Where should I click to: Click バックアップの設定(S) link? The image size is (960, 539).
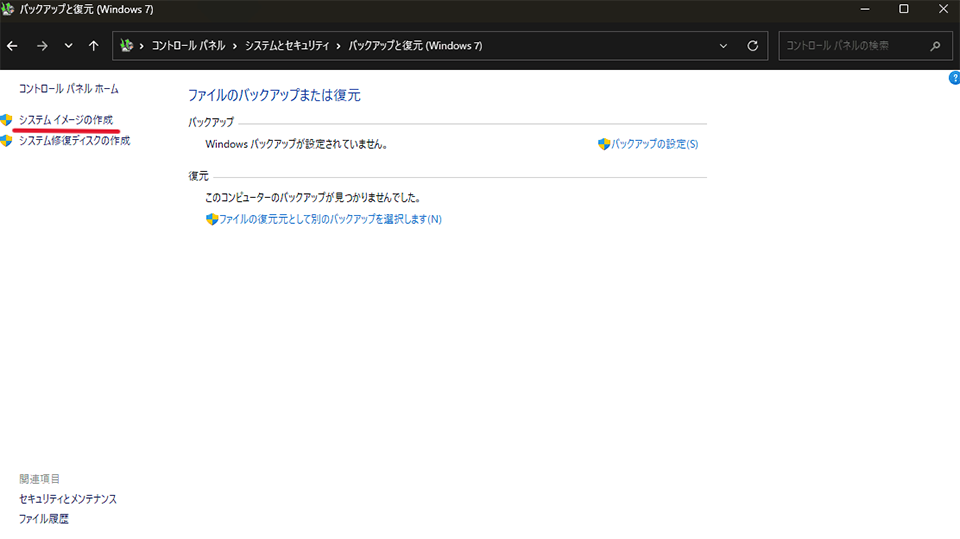tap(654, 144)
